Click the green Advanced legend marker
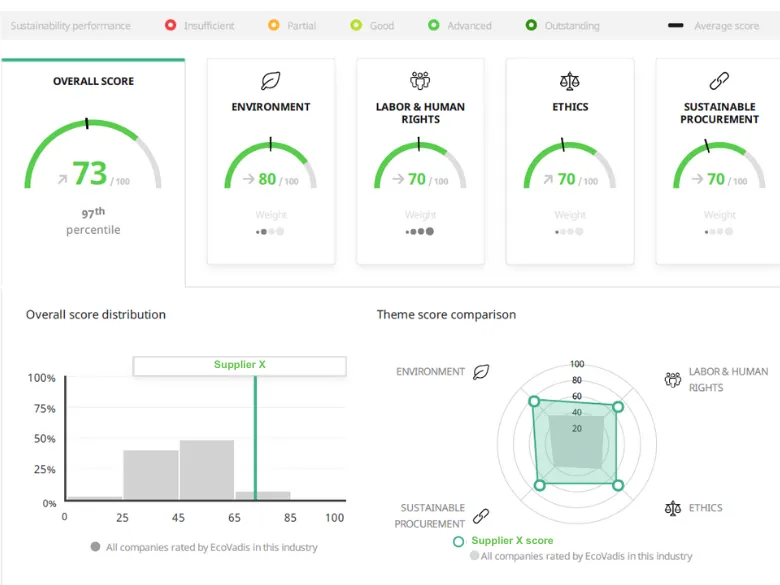The height and width of the screenshot is (585, 780). (434, 25)
